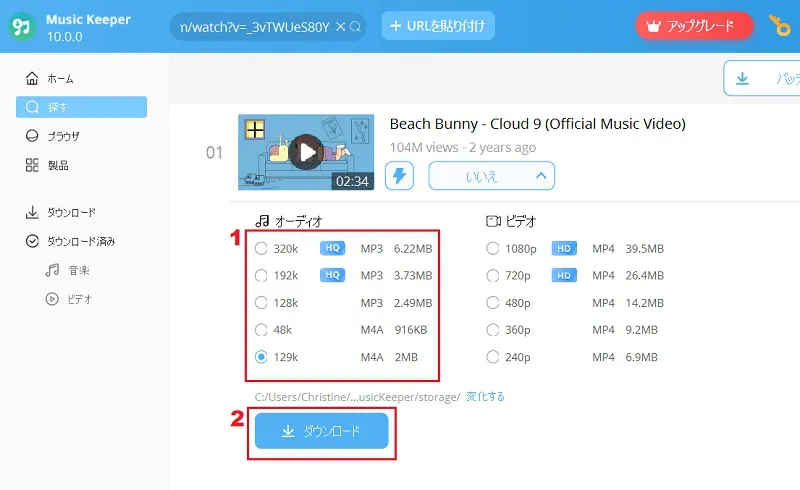800x490 pixels.
Task: Click the music note icon next to 音楽
Action: tap(52, 270)
